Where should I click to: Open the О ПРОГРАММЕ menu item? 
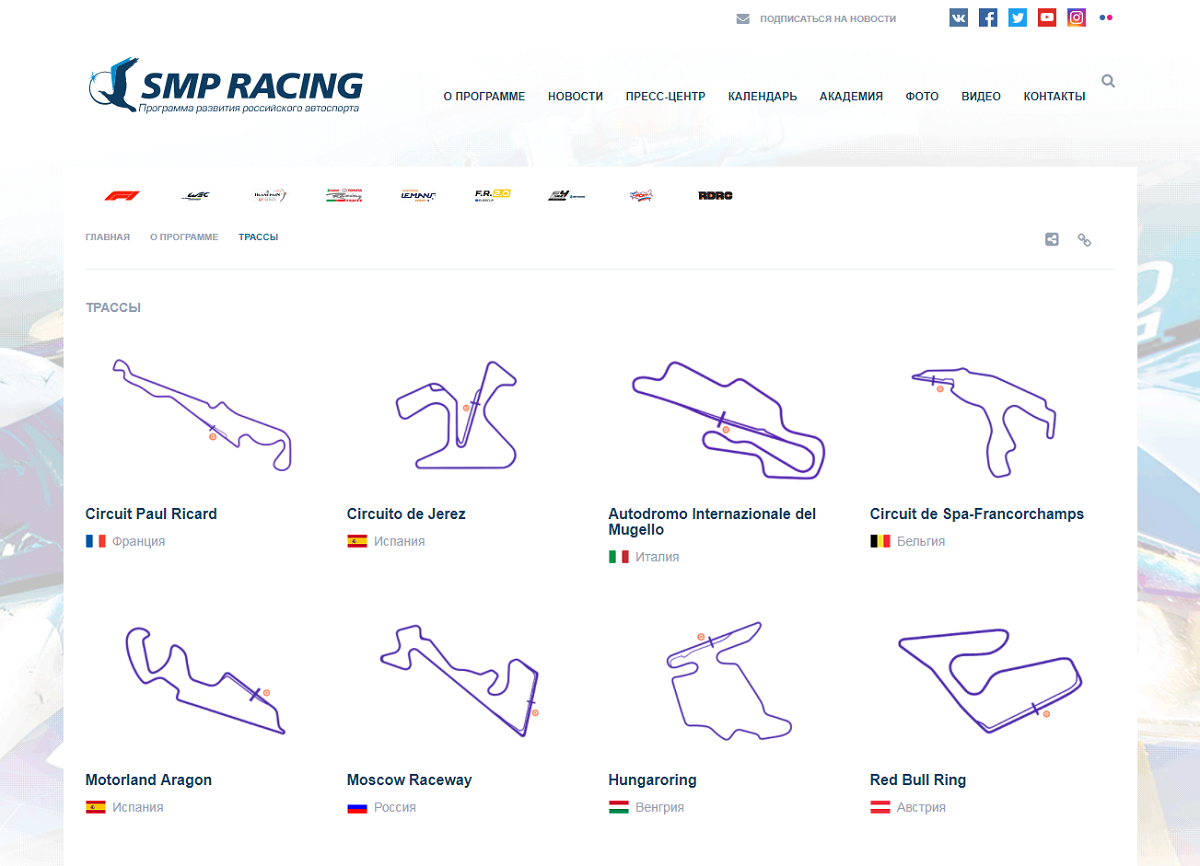(x=484, y=96)
